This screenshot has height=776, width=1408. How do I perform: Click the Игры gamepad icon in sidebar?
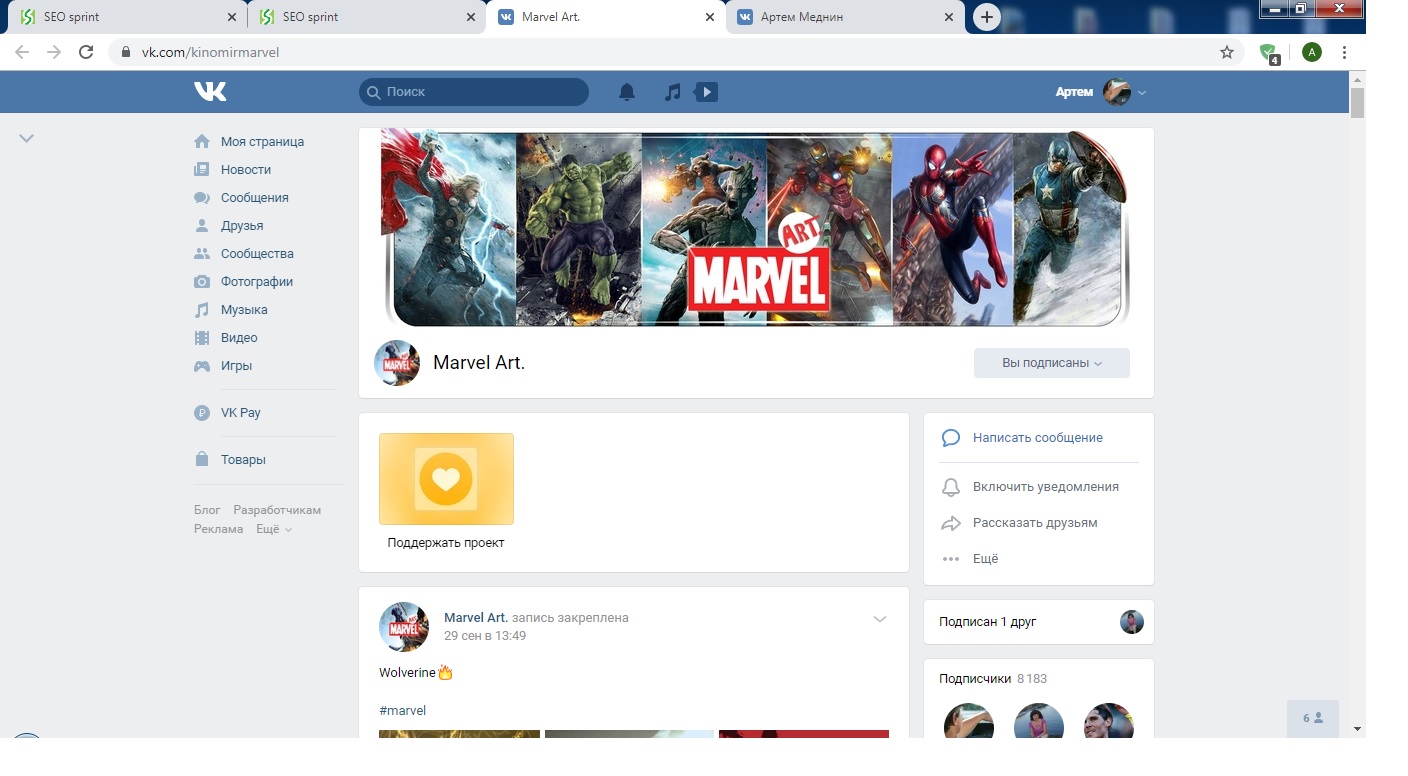coord(202,366)
